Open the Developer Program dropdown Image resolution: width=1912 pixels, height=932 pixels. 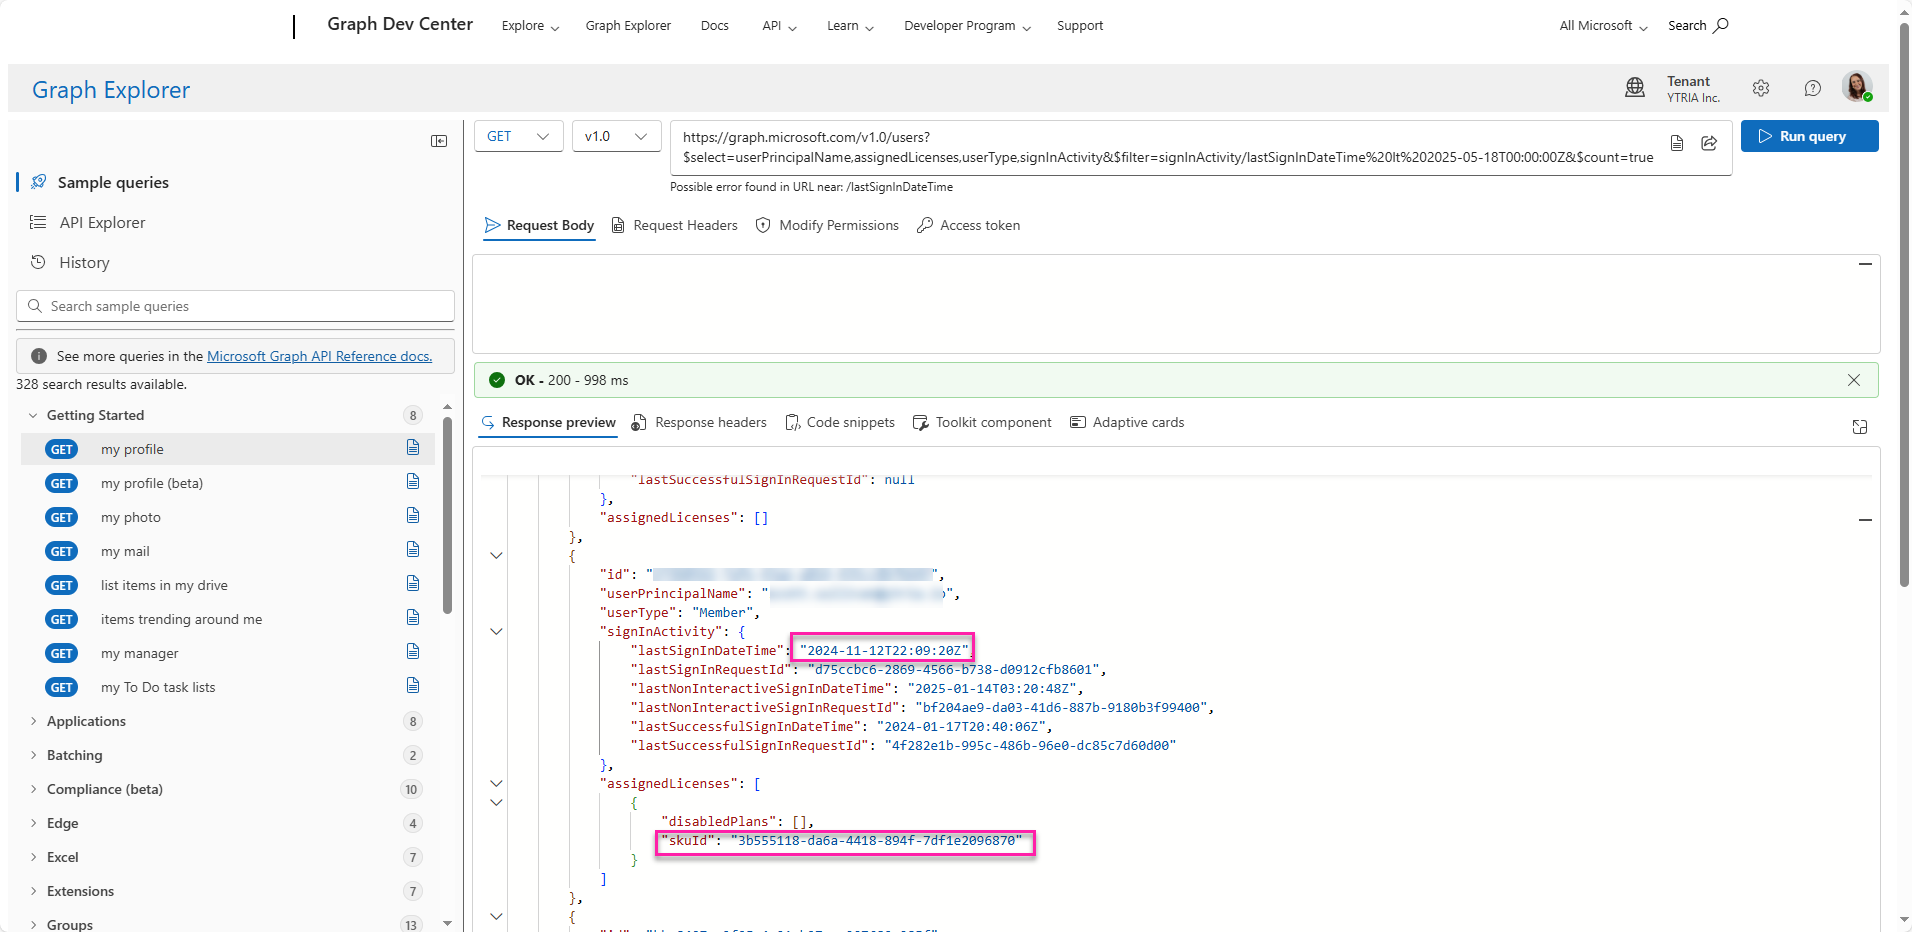pos(967,26)
